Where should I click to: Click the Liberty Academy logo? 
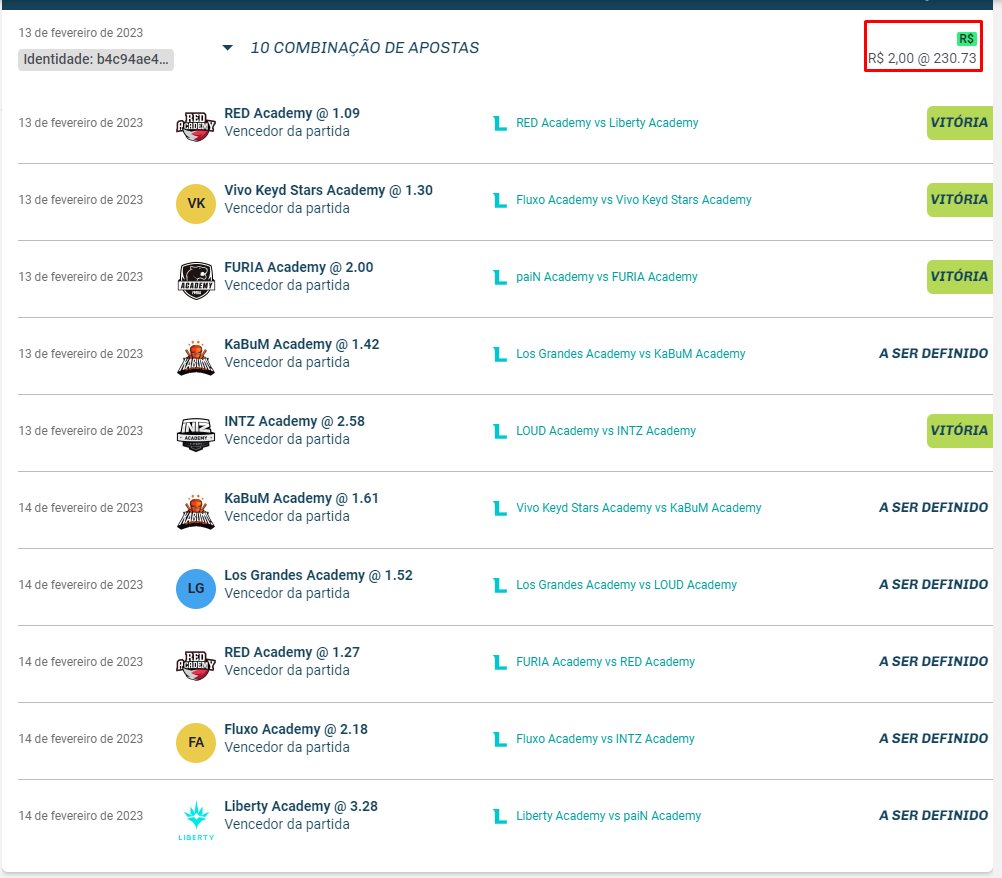[196, 820]
